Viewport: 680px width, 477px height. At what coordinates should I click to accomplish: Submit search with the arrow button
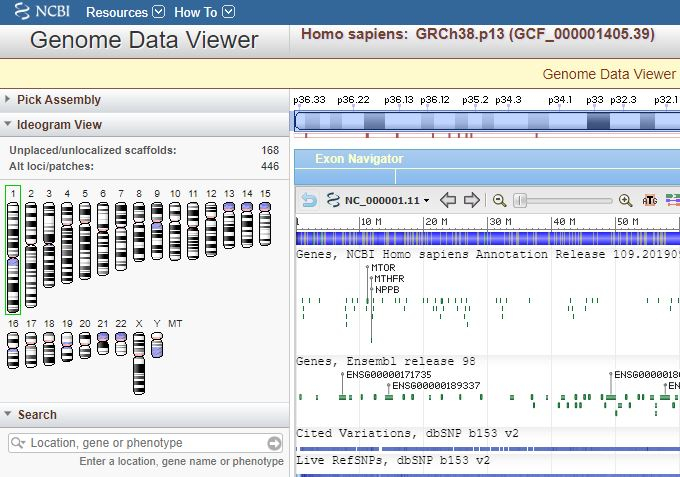[274, 443]
